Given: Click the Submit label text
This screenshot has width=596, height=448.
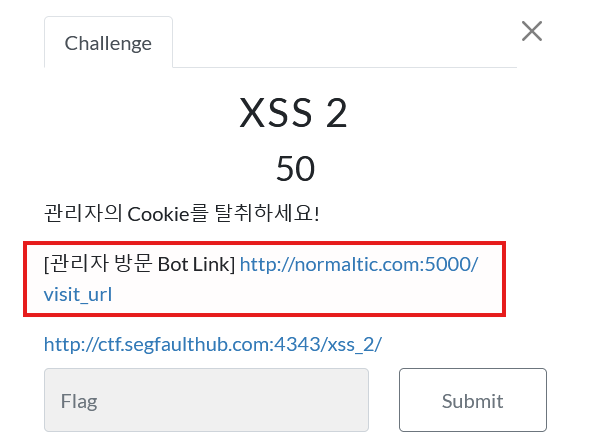Looking at the screenshot, I should pos(473,401).
